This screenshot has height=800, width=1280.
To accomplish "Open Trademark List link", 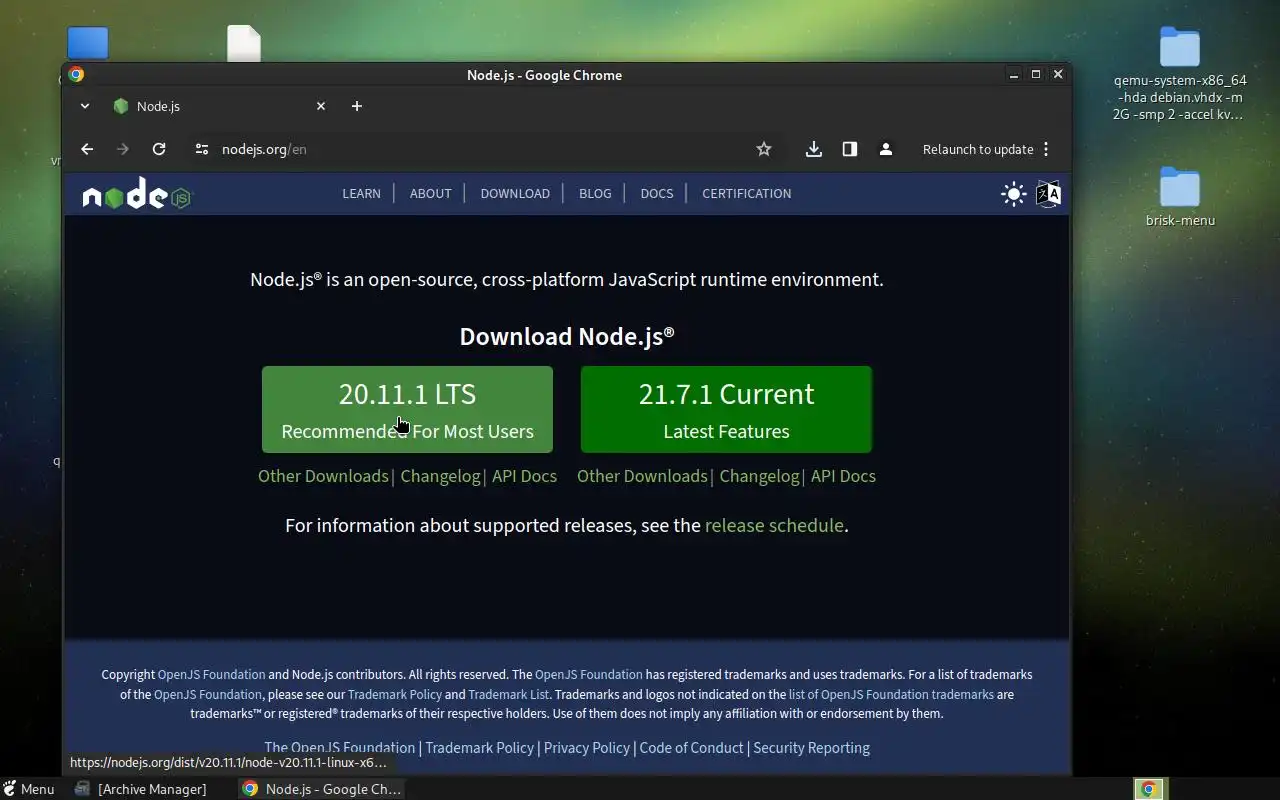I will point(508,694).
